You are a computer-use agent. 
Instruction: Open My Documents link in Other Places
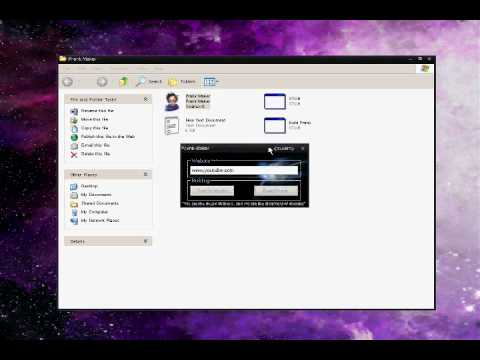click(96, 195)
